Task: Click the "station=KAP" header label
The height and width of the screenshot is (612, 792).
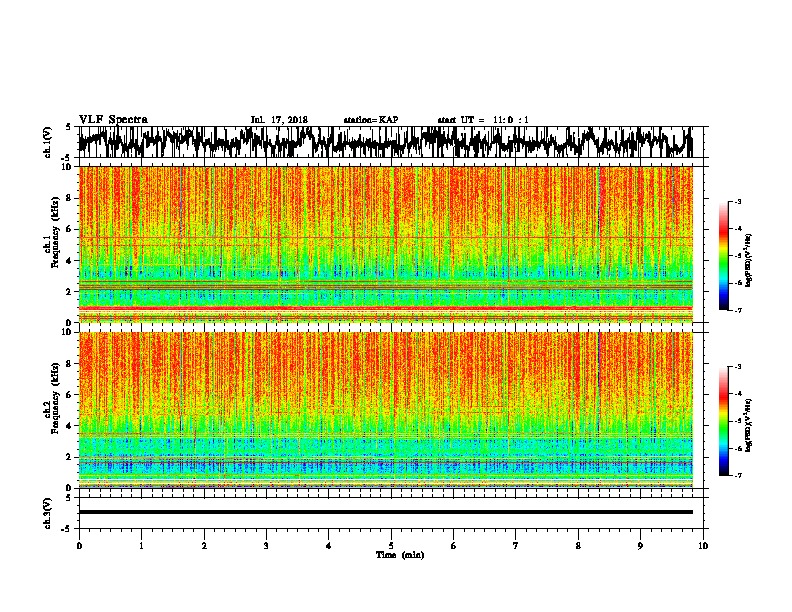Action: pos(371,120)
